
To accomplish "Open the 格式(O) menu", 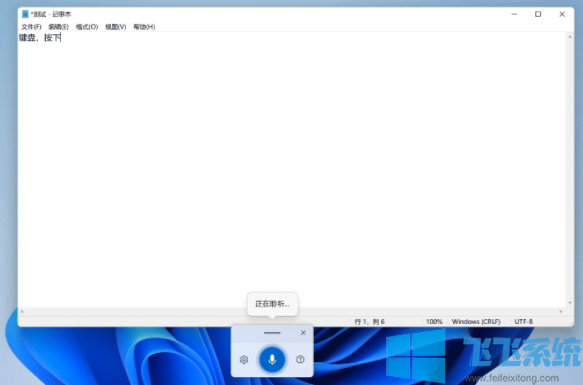I will pyautogui.click(x=87, y=27).
